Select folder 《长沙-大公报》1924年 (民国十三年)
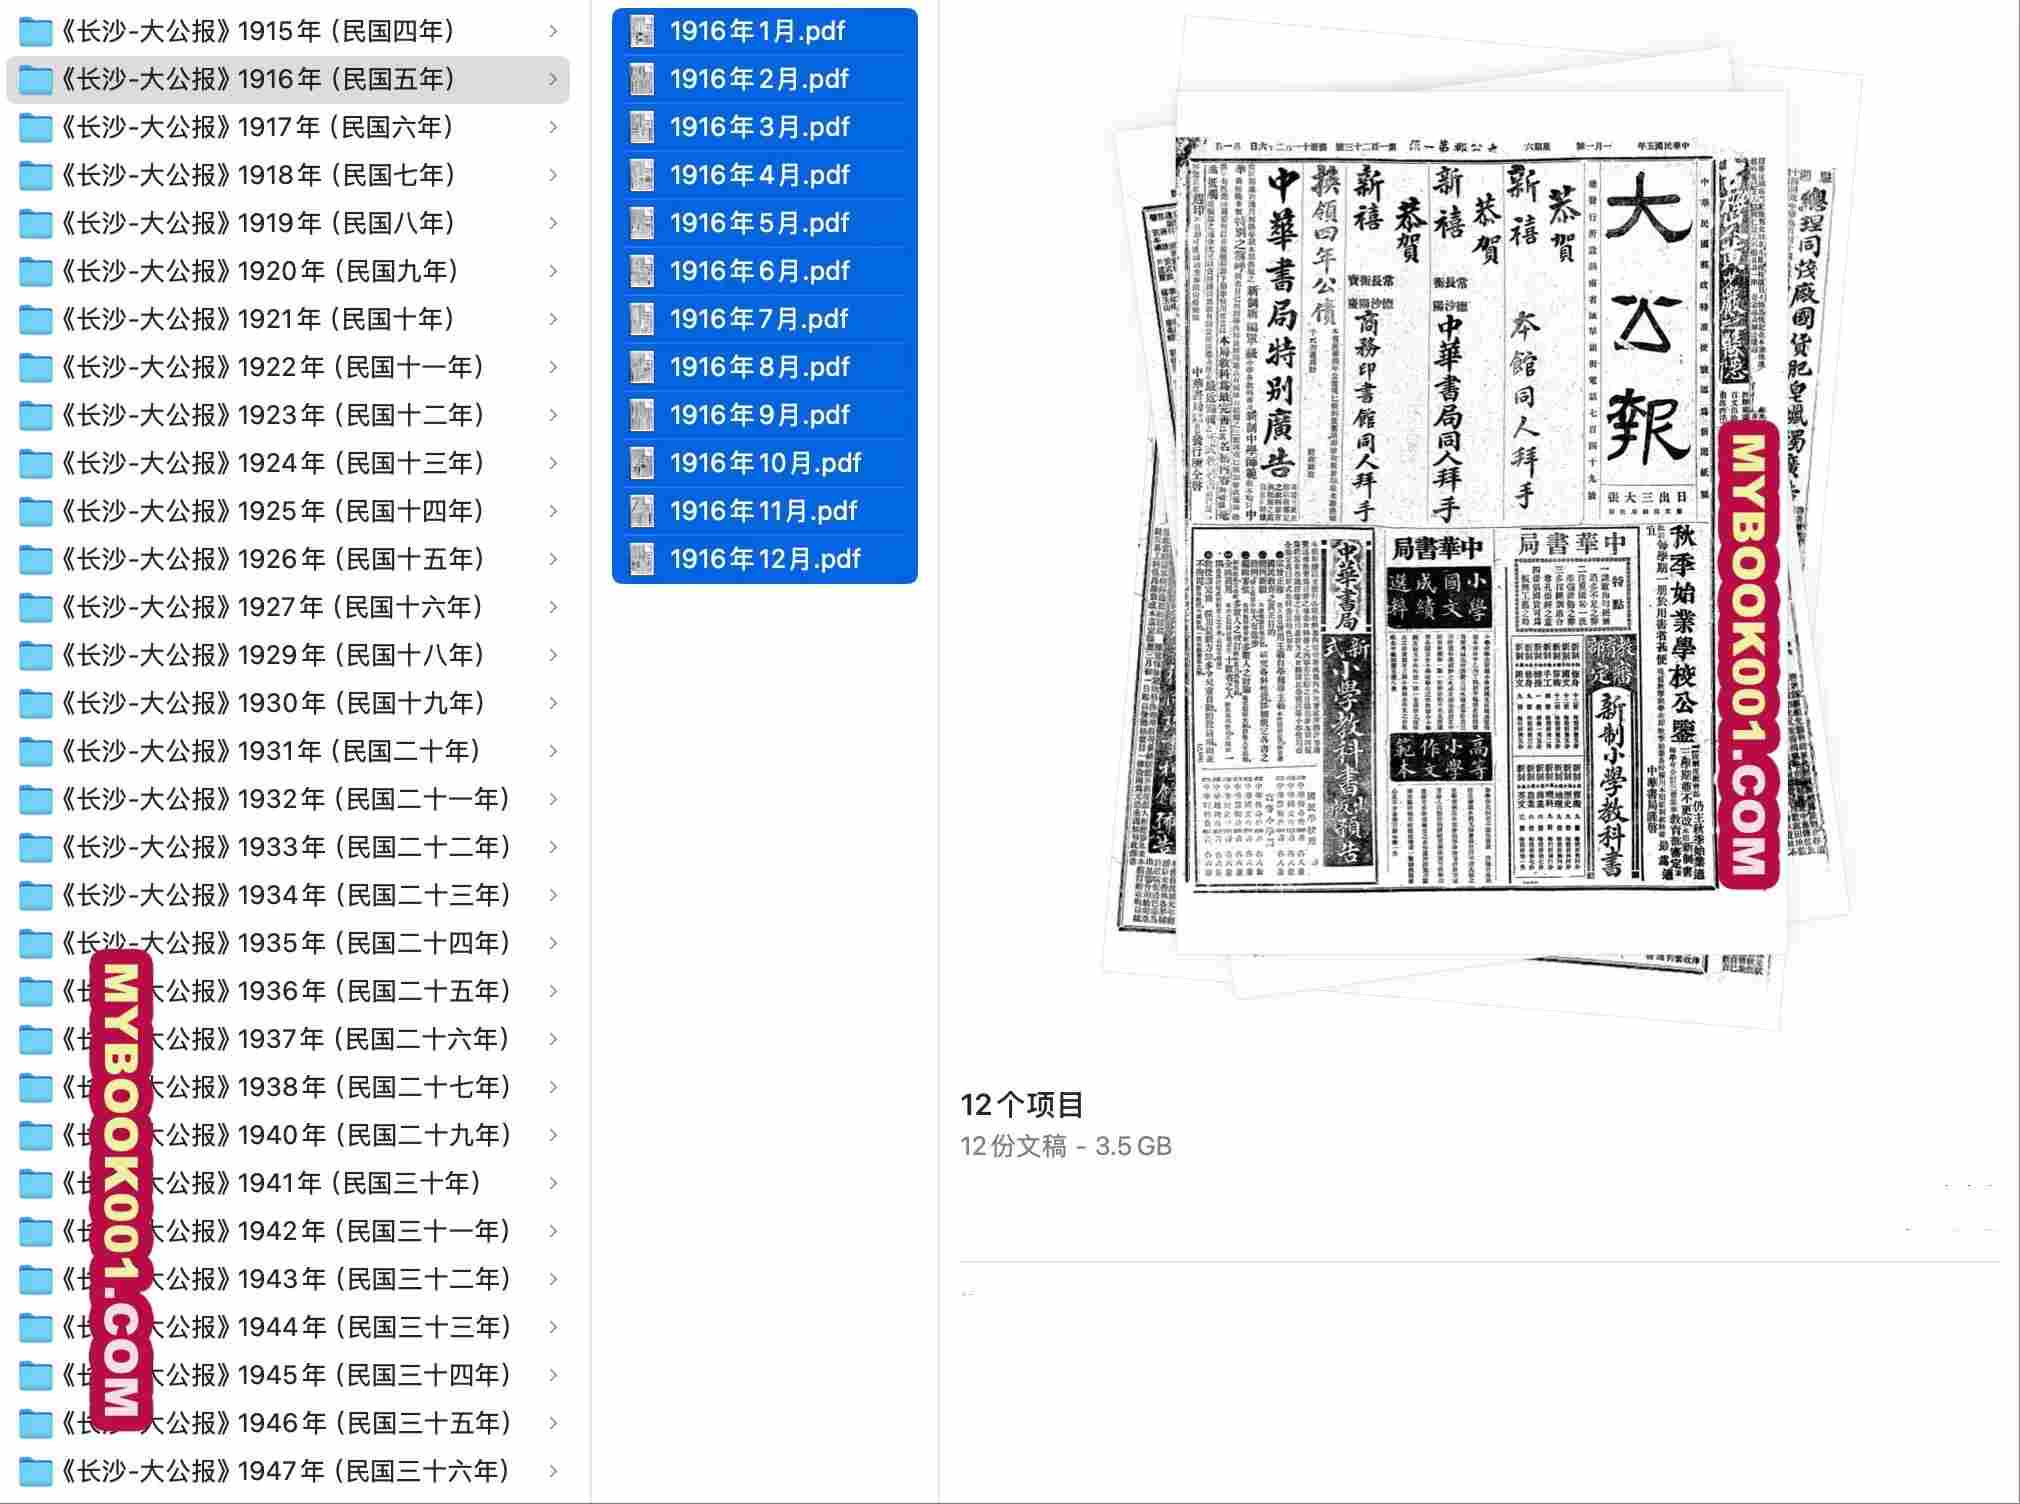The image size is (2020, 1504). pyautogui.click(x=288, y=464)
